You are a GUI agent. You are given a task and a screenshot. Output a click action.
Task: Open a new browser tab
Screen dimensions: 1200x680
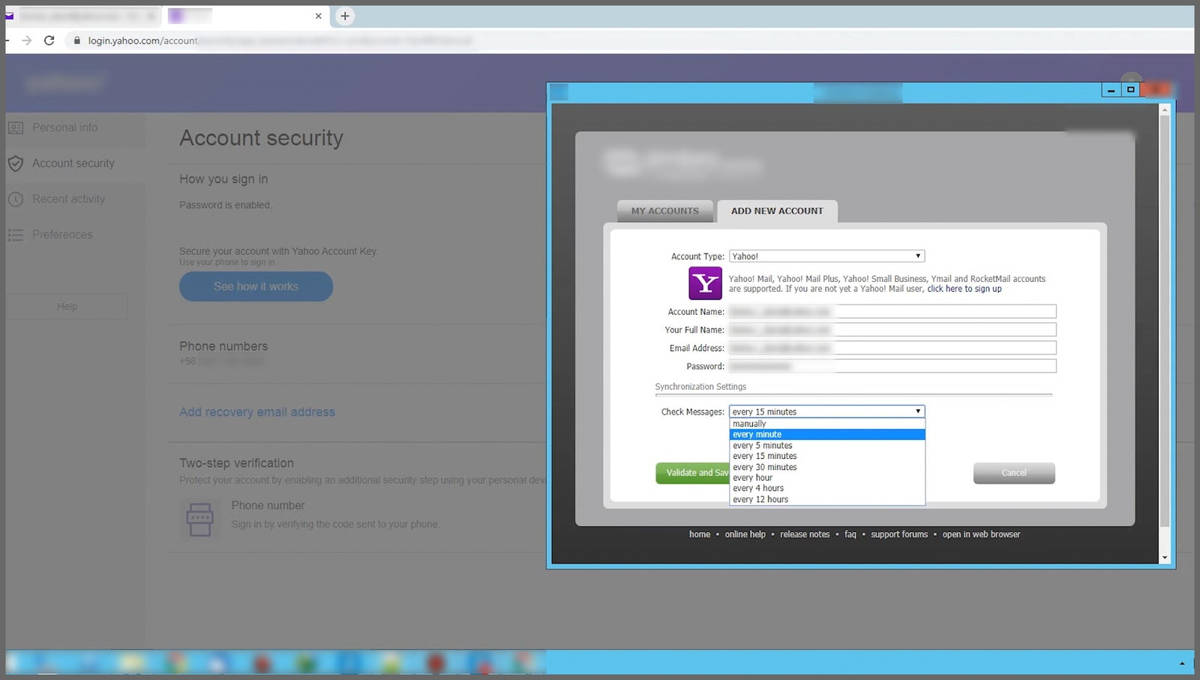point(345,16)
